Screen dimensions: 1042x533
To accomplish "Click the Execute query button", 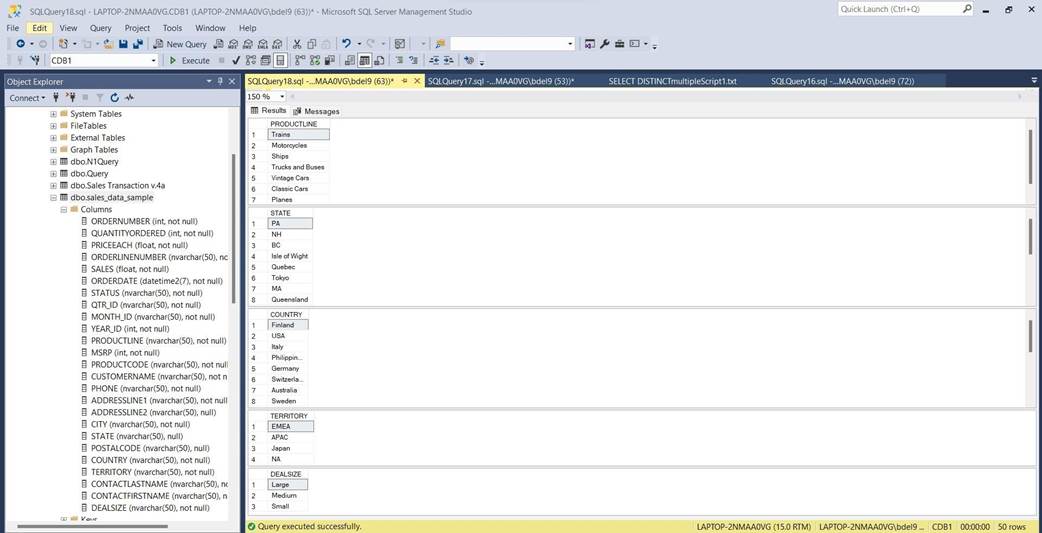I will pyautogui.click(x=189, y=61).
